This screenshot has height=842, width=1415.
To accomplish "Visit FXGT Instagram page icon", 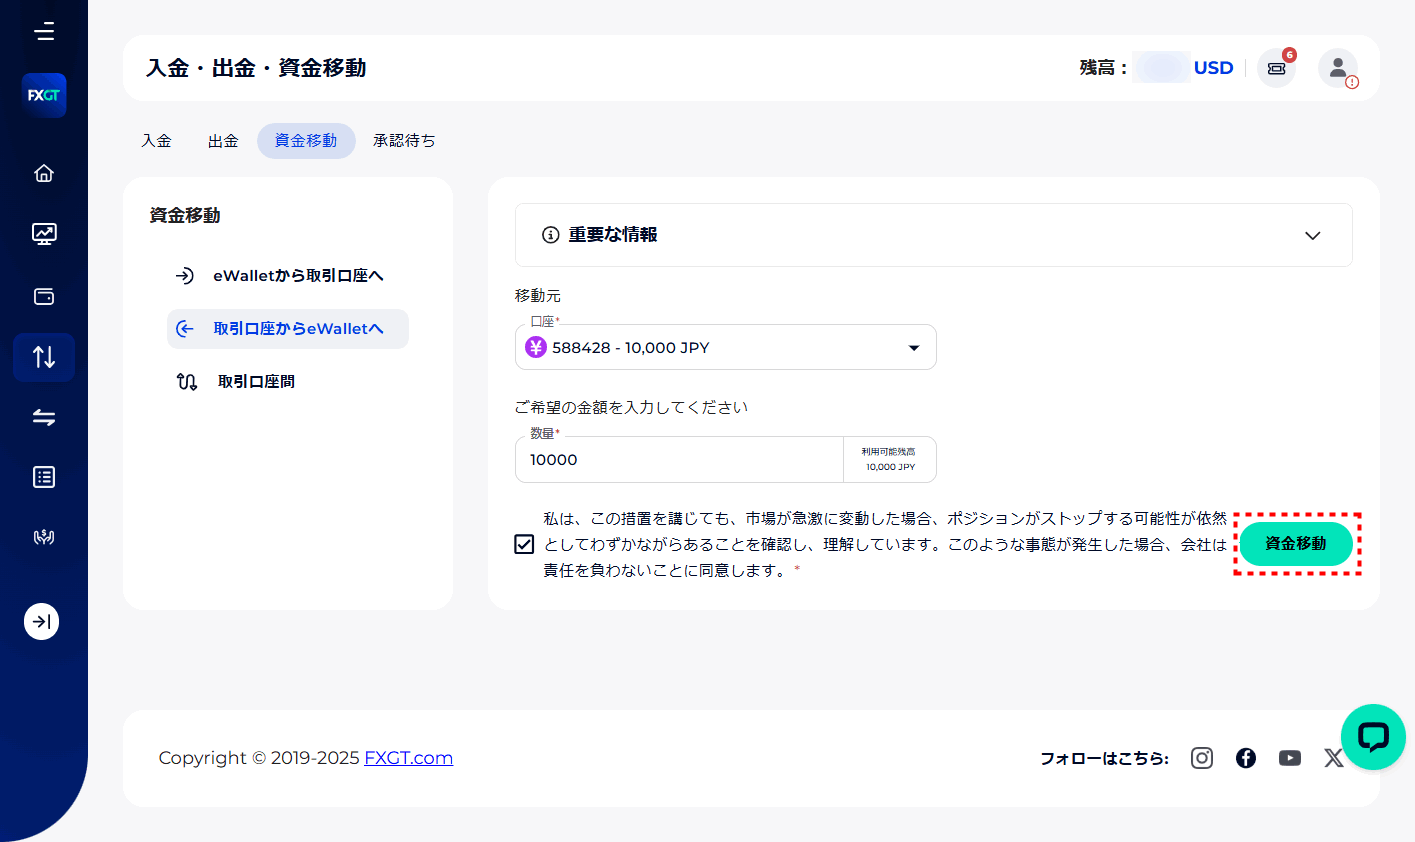I will pos(1202,758).
